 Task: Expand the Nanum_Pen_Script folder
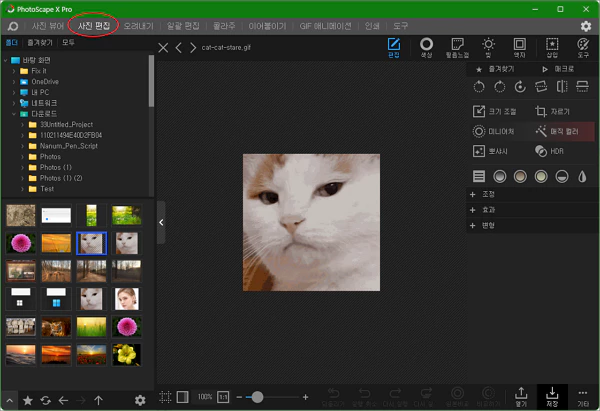pos(22,146)
